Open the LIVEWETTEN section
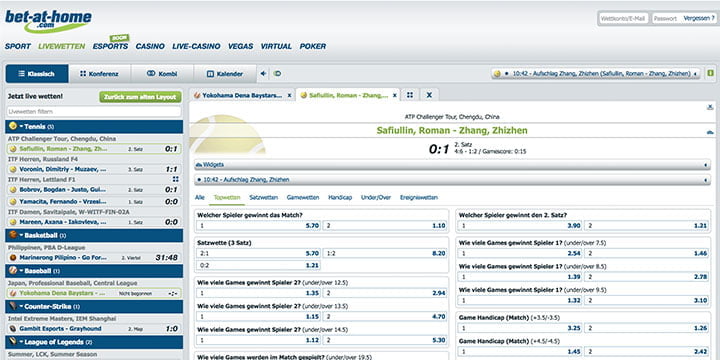720x360 pixels. [x=62, y=46]
